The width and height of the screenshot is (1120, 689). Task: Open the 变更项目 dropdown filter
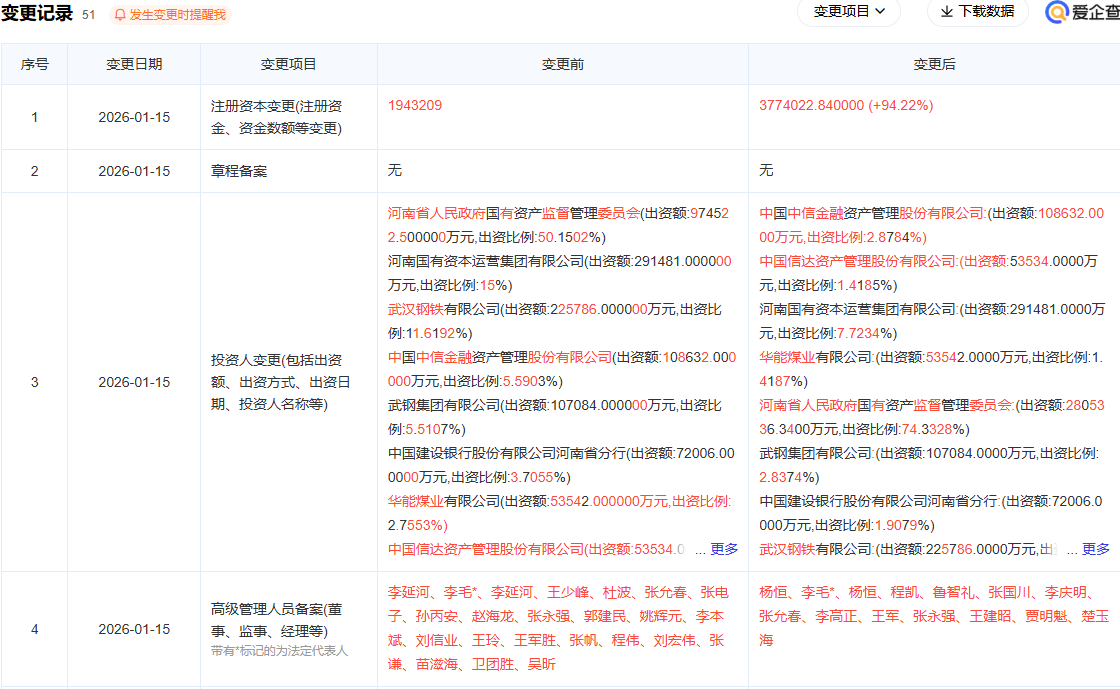pos(848,12)
